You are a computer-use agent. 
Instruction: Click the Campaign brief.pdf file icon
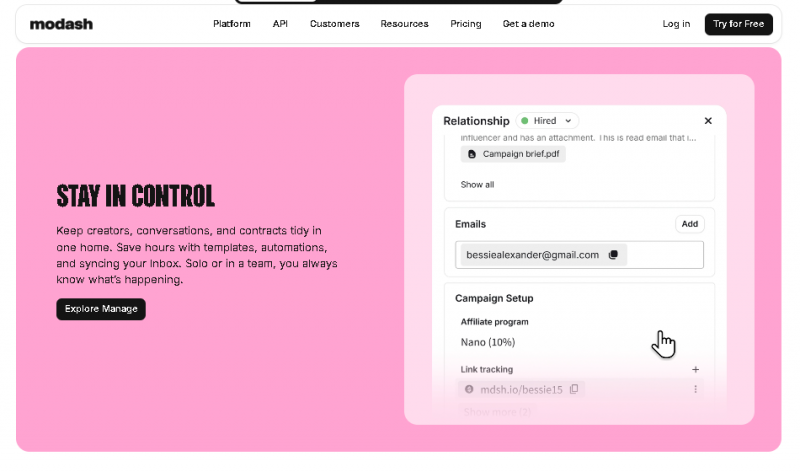pyautogui.click(x=472, y=154)
